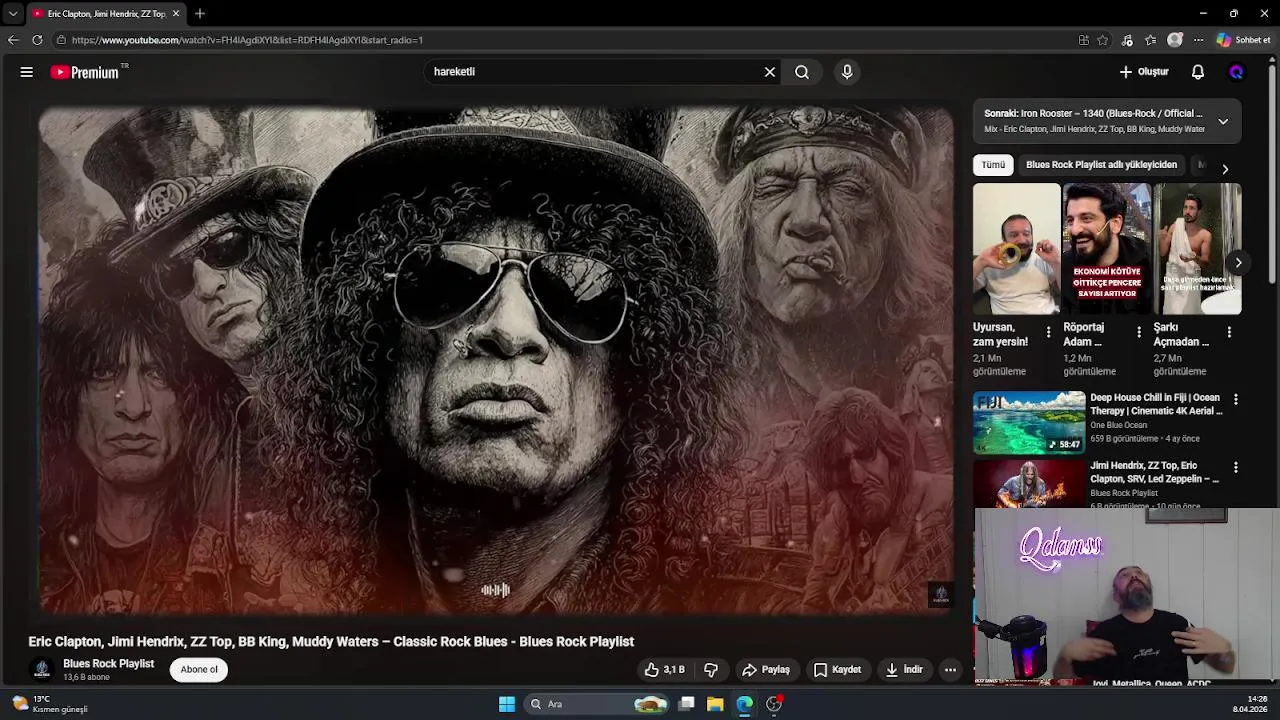
Task: Open the Deep House Chill in Fiji thumbnail
Action: [1029, 422]
